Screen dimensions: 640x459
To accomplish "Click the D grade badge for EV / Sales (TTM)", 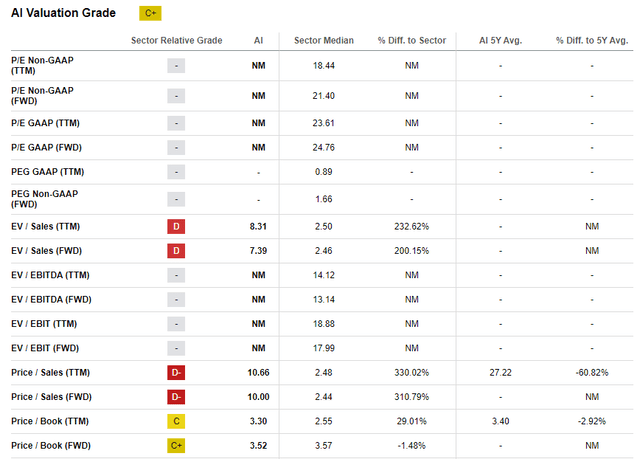I will tap(176, 226).
